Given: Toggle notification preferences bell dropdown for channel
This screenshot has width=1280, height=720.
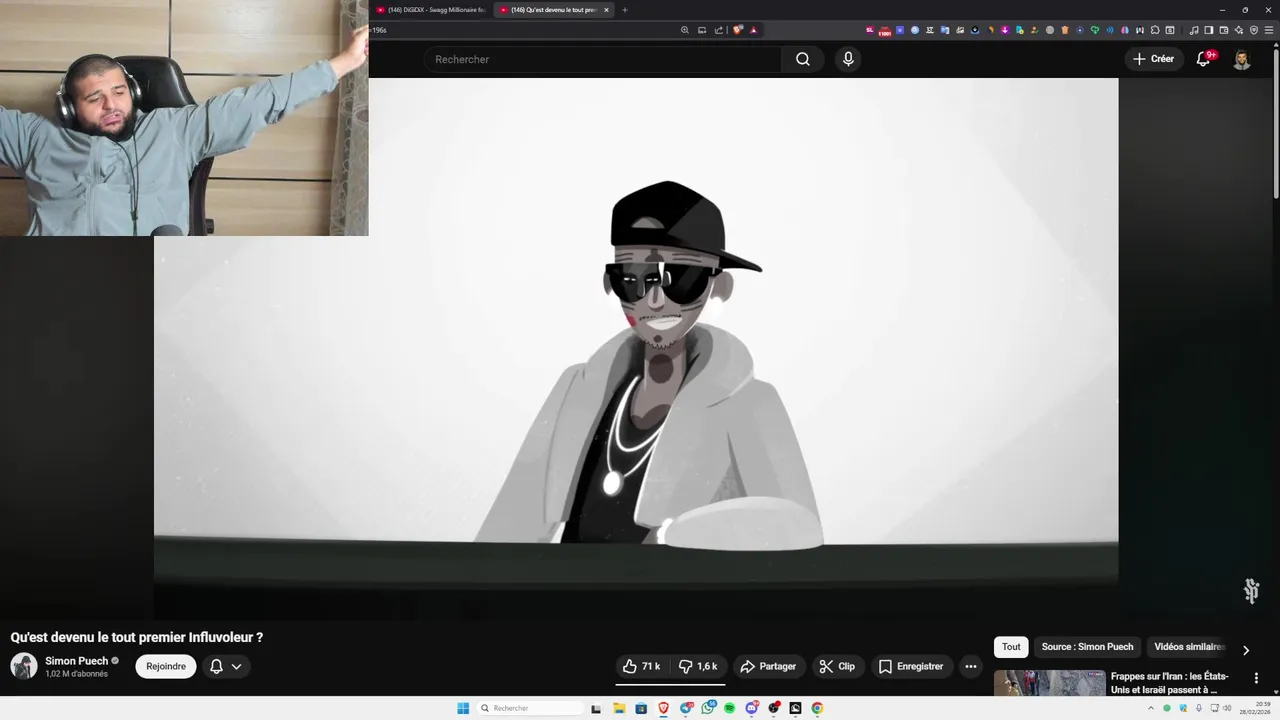Looking at the screenshot, I should pyautogui.click(x=226, y=666).
